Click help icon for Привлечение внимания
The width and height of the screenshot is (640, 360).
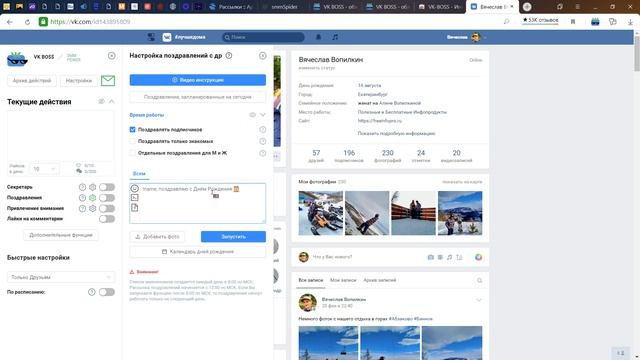[x=82, y=208]
